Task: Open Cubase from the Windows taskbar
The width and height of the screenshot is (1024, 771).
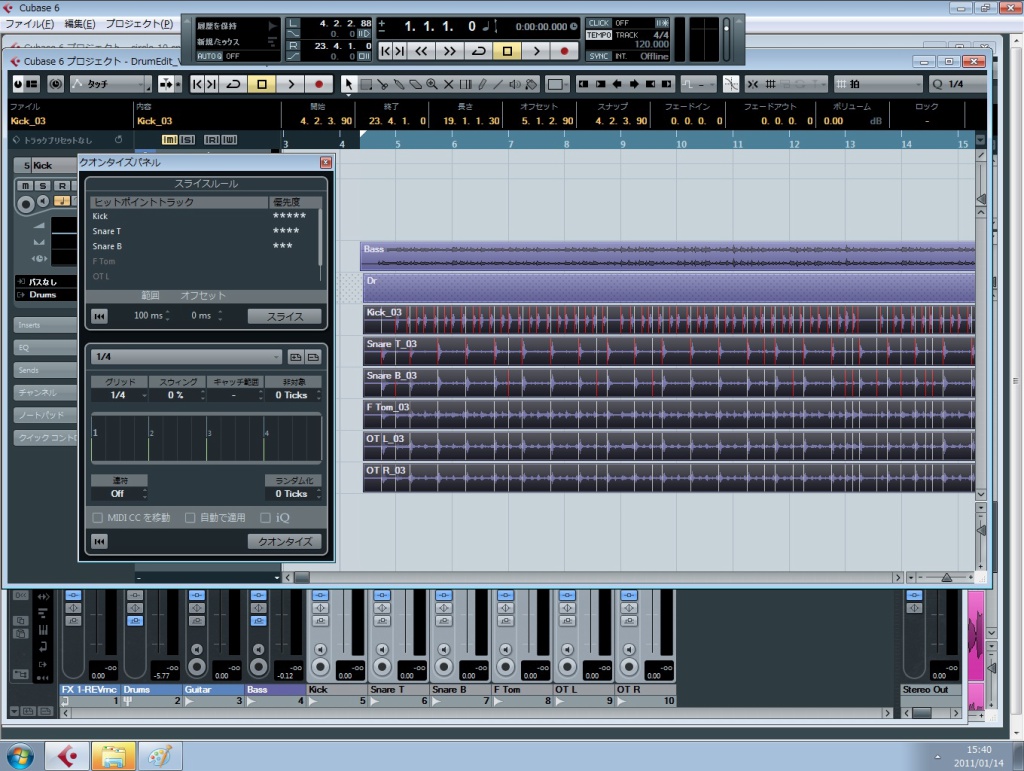Action: click(x=67, y=756)
